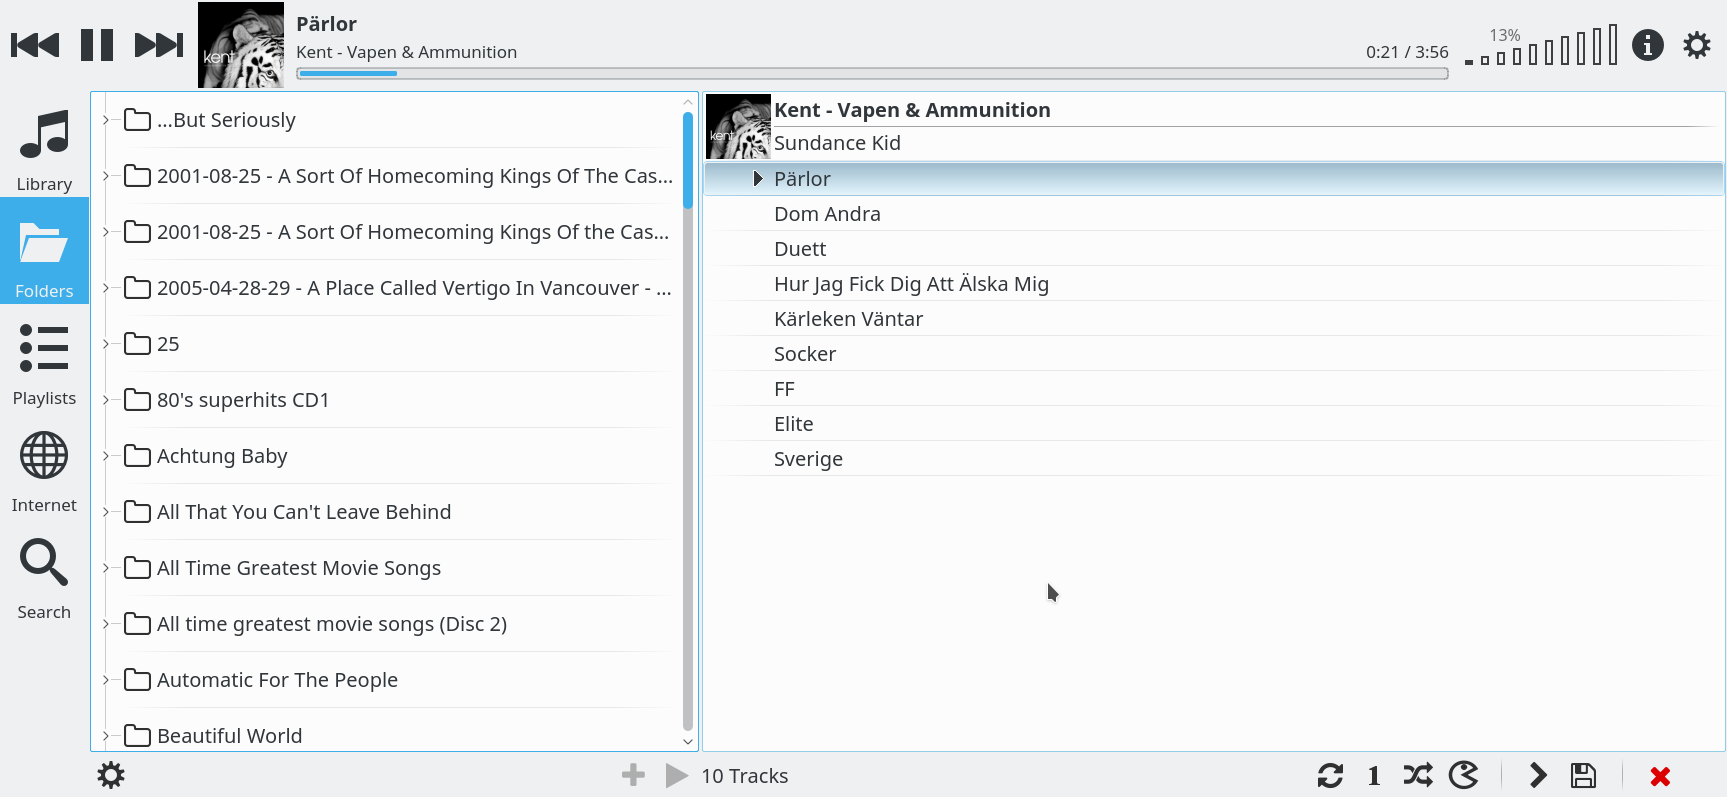Click the scroll down arrow in folder list
This screenshot has height=797, width=1727.
[x=688, y=742]
